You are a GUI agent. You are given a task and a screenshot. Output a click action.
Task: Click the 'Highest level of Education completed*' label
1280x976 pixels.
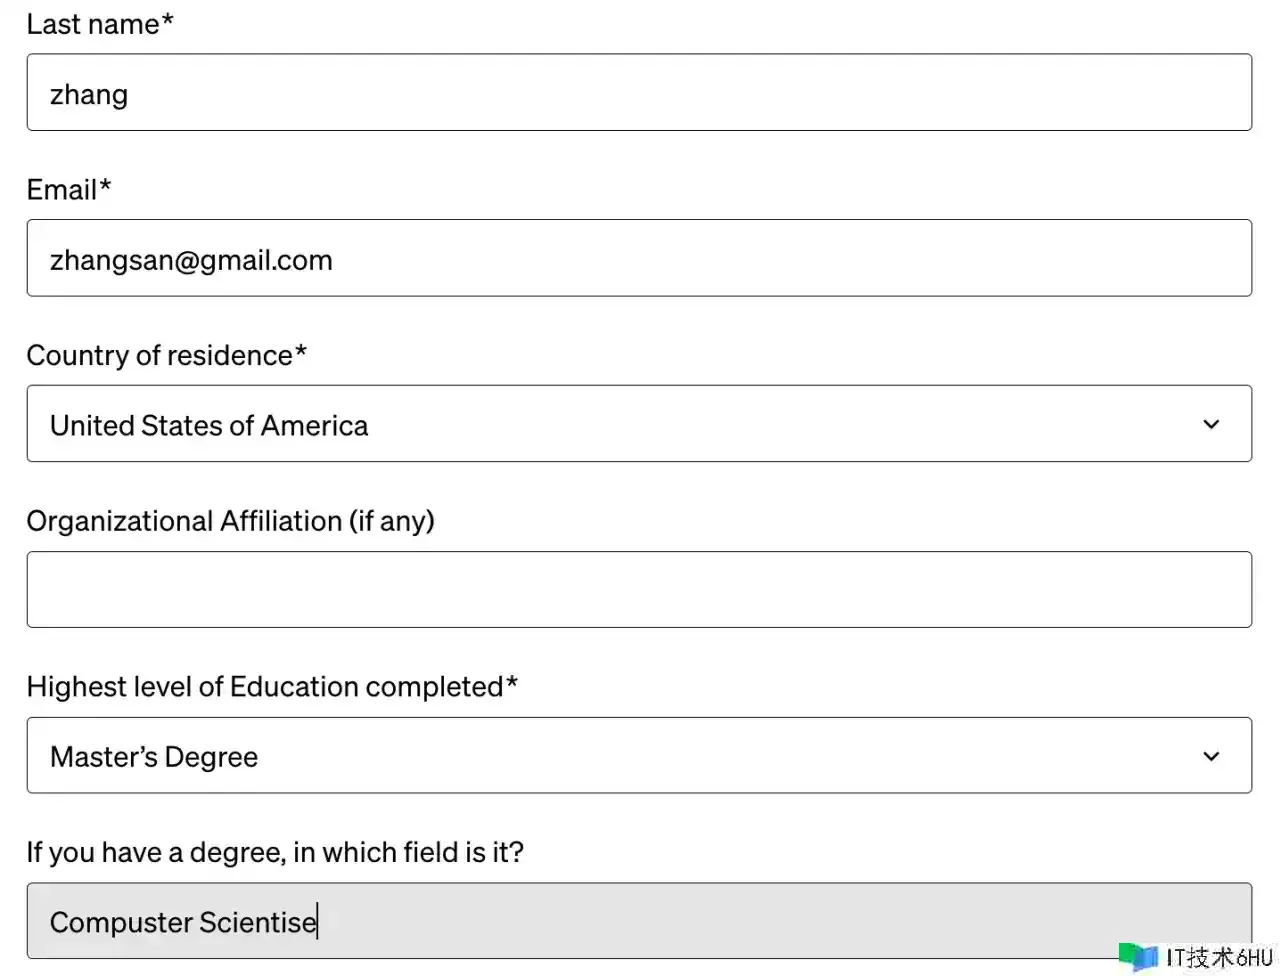tap(272, 687)
